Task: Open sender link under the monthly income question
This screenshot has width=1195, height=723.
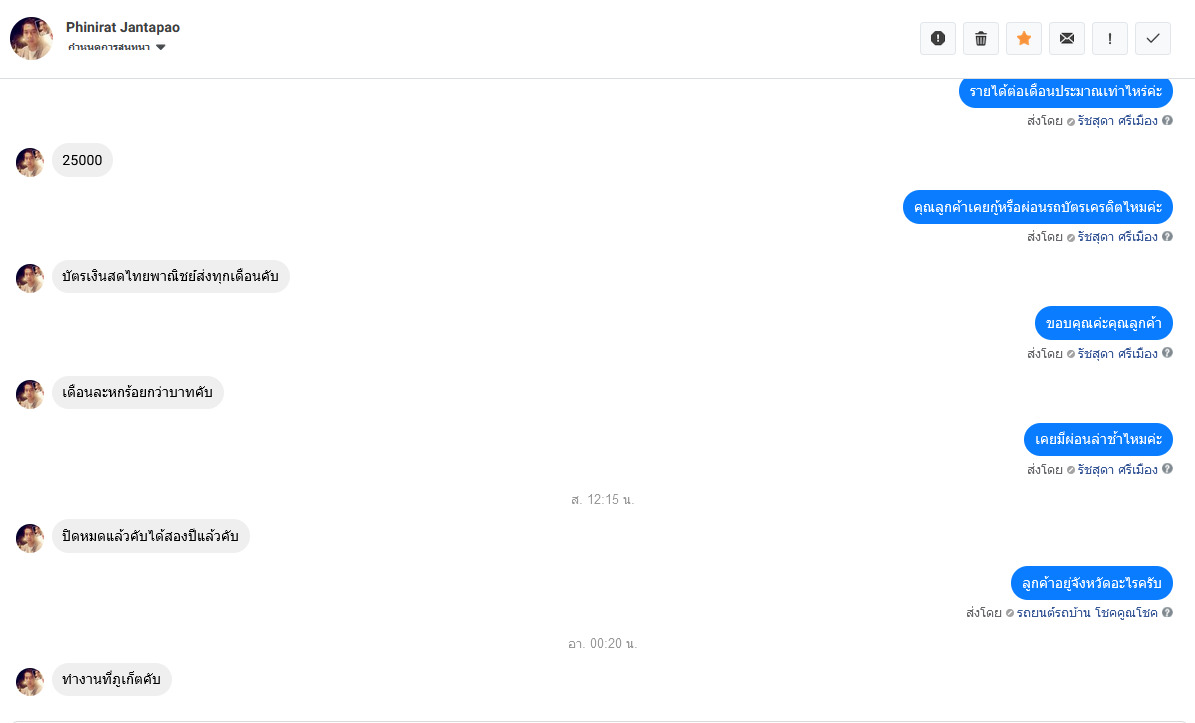Action: [x=1117, y=121]
